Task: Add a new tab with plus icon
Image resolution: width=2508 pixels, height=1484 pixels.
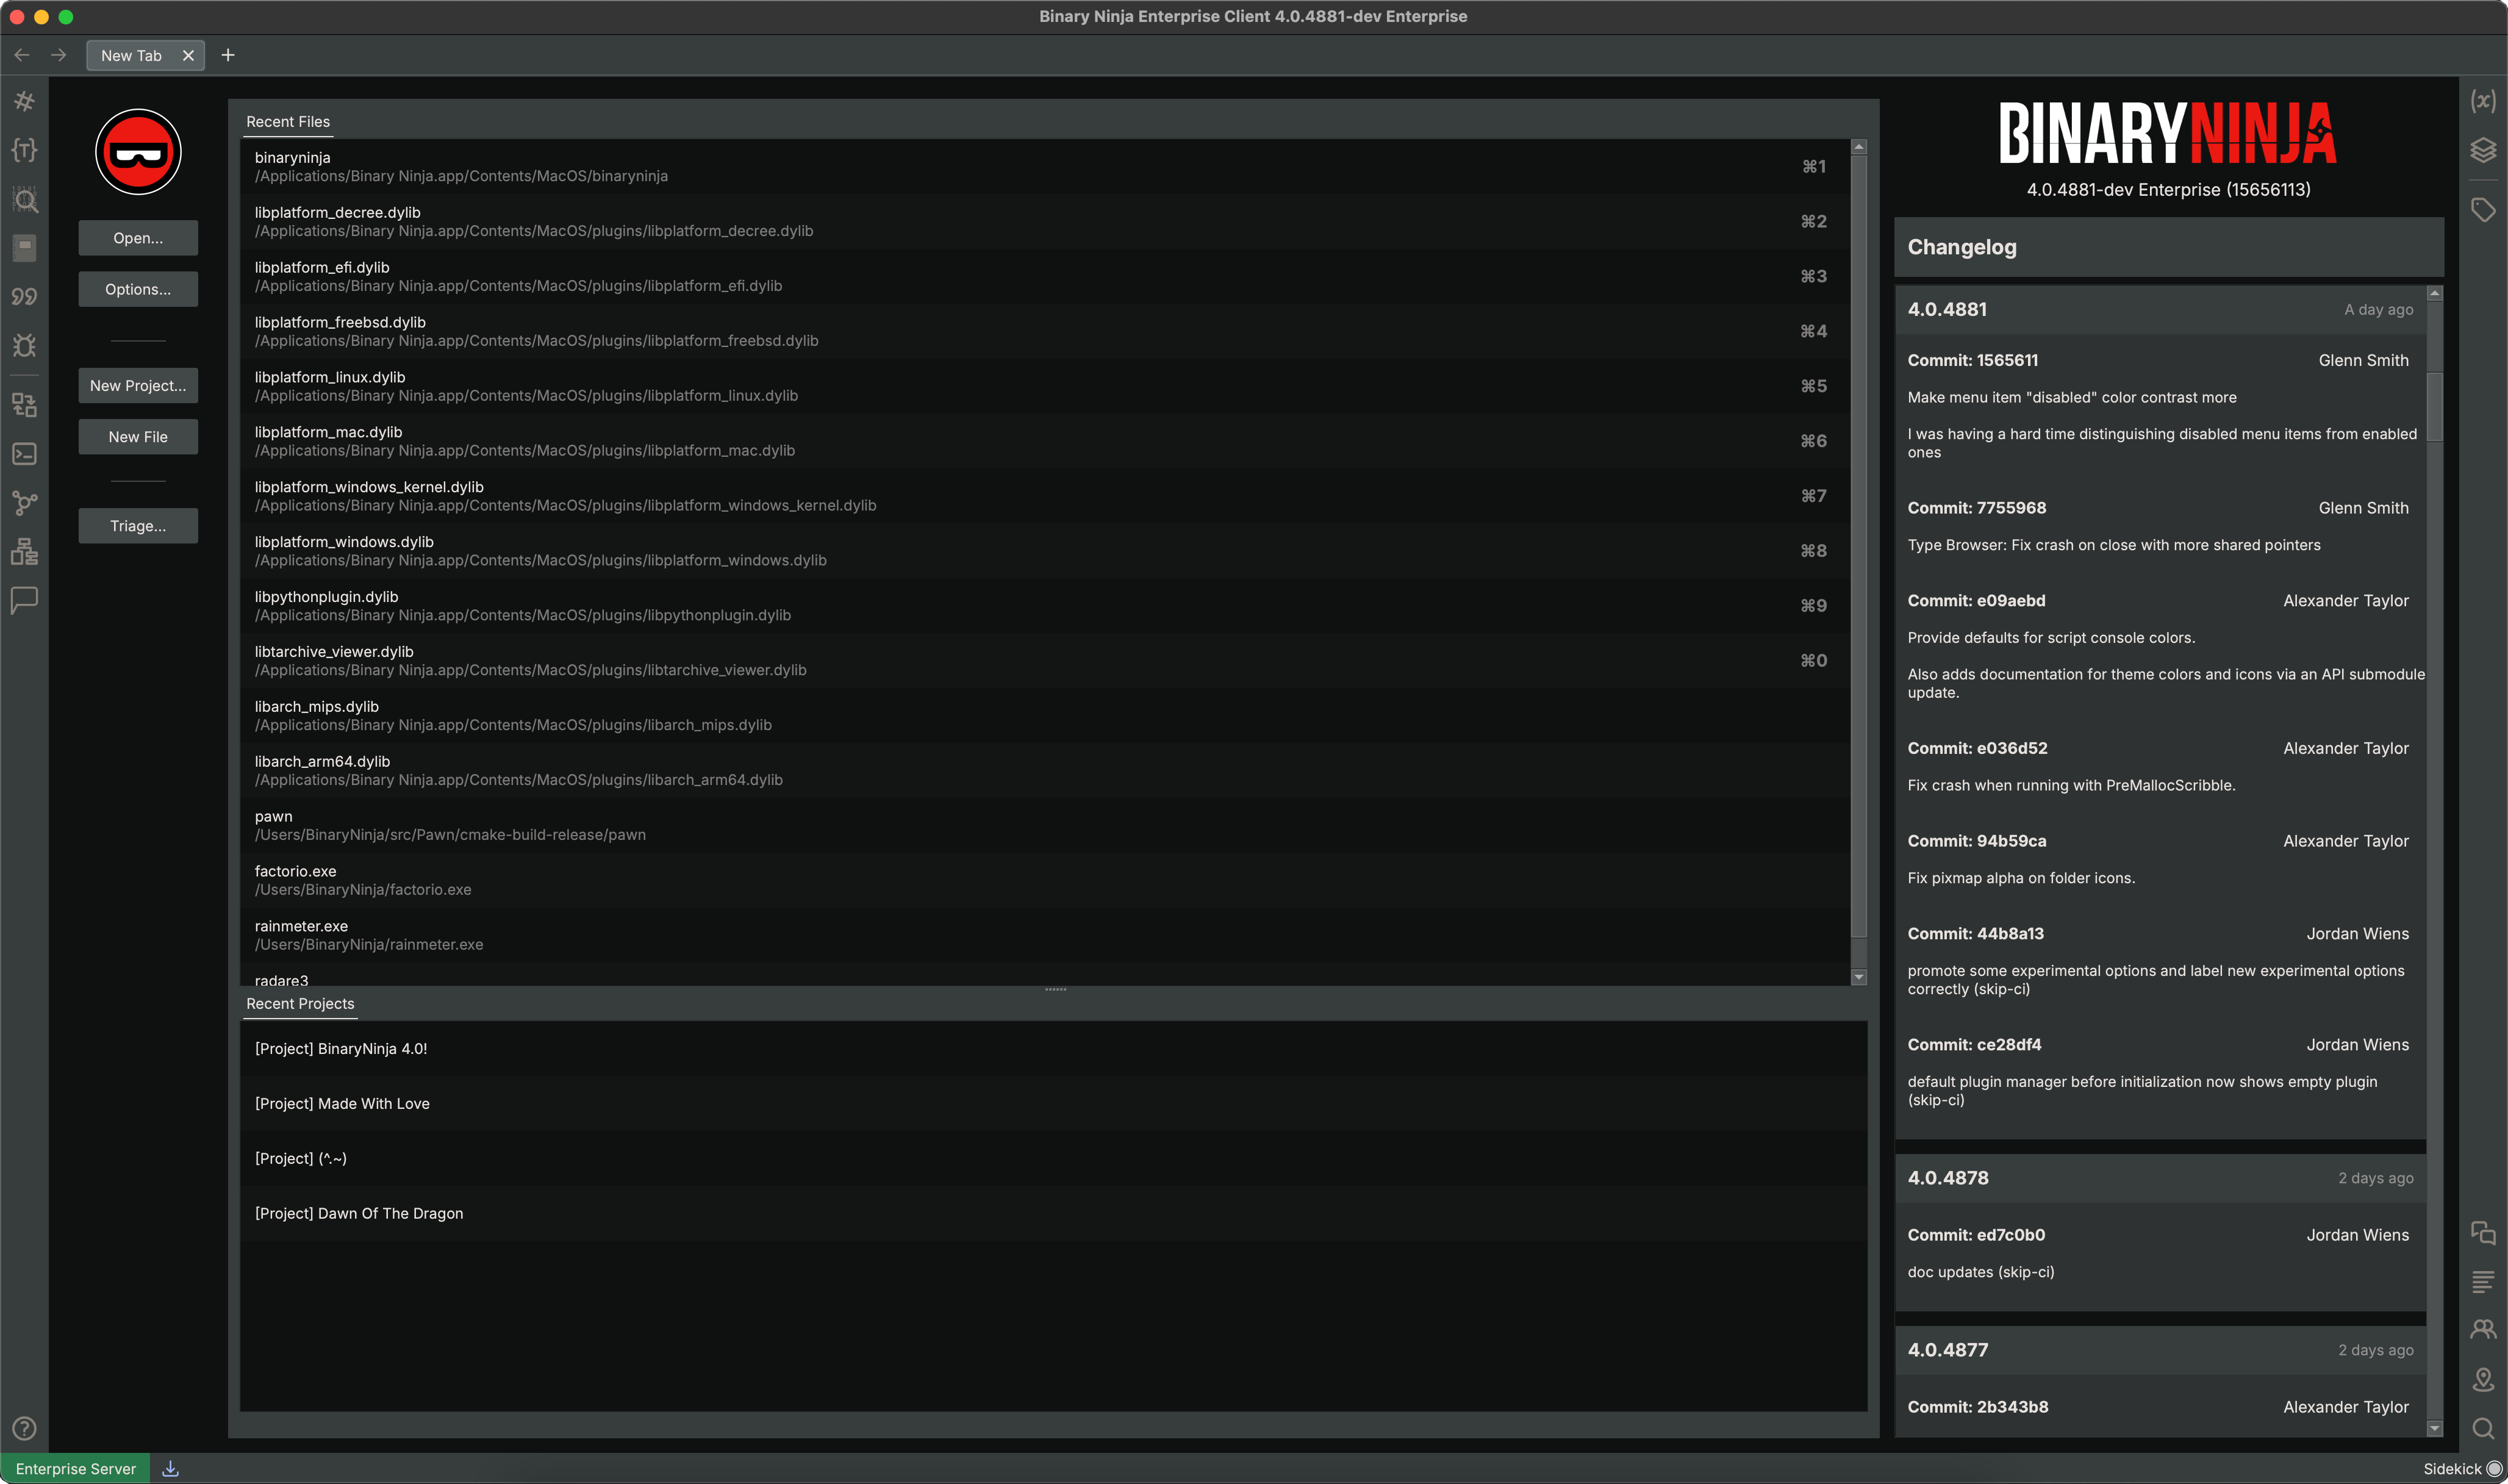Action: click(x=228, y=55)
